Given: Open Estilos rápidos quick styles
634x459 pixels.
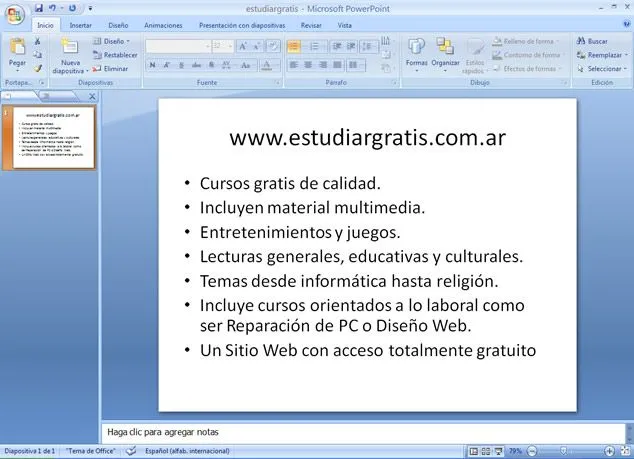Looking at the screenshot, I should pyautogui.click(x=475, y=56).
